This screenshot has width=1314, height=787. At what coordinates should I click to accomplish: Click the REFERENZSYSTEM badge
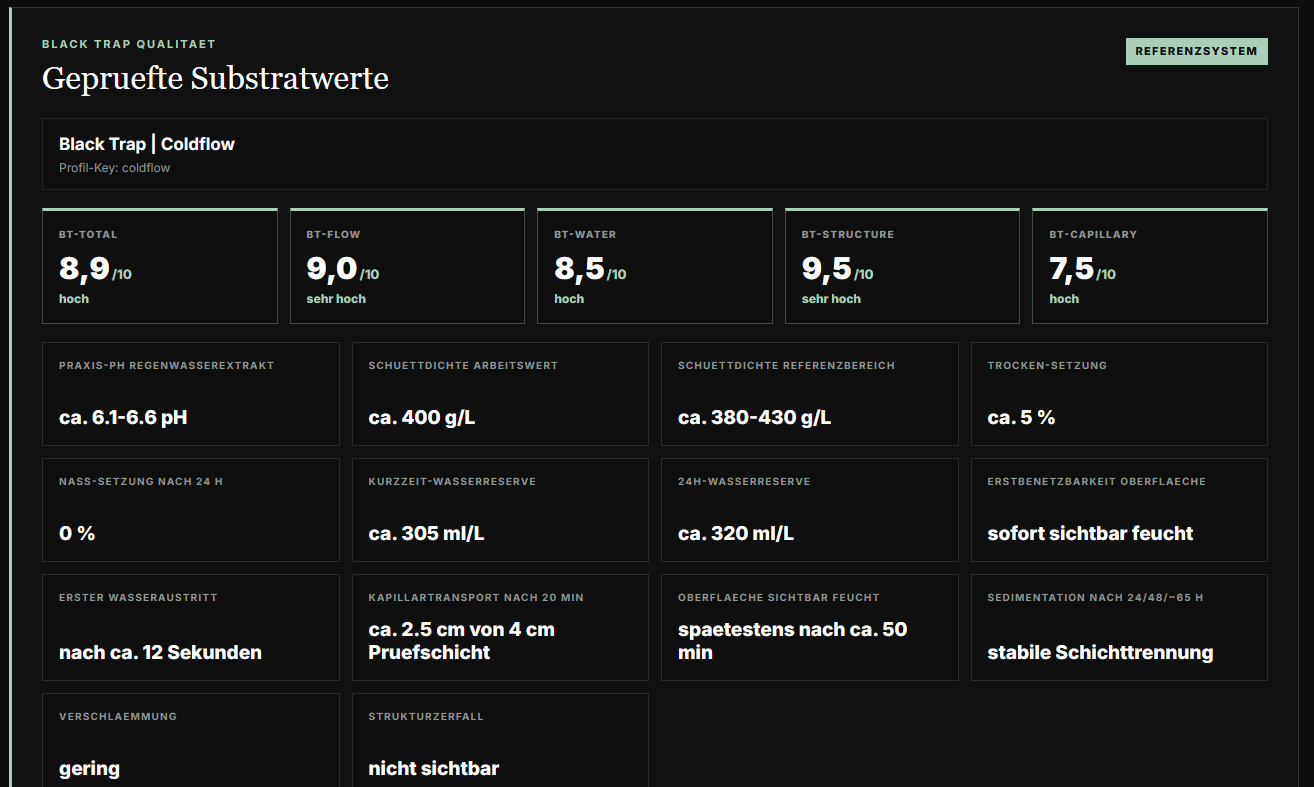click(x=1196, y=51)
